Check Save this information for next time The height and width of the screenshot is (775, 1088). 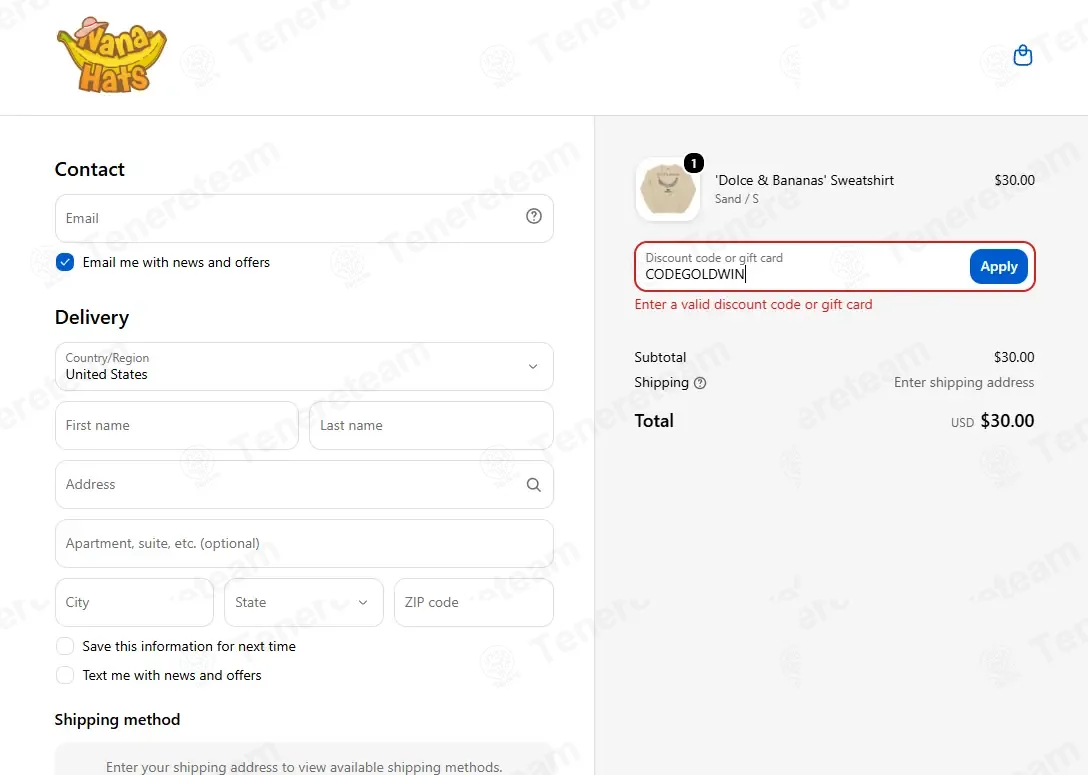[x=65, y=647]
